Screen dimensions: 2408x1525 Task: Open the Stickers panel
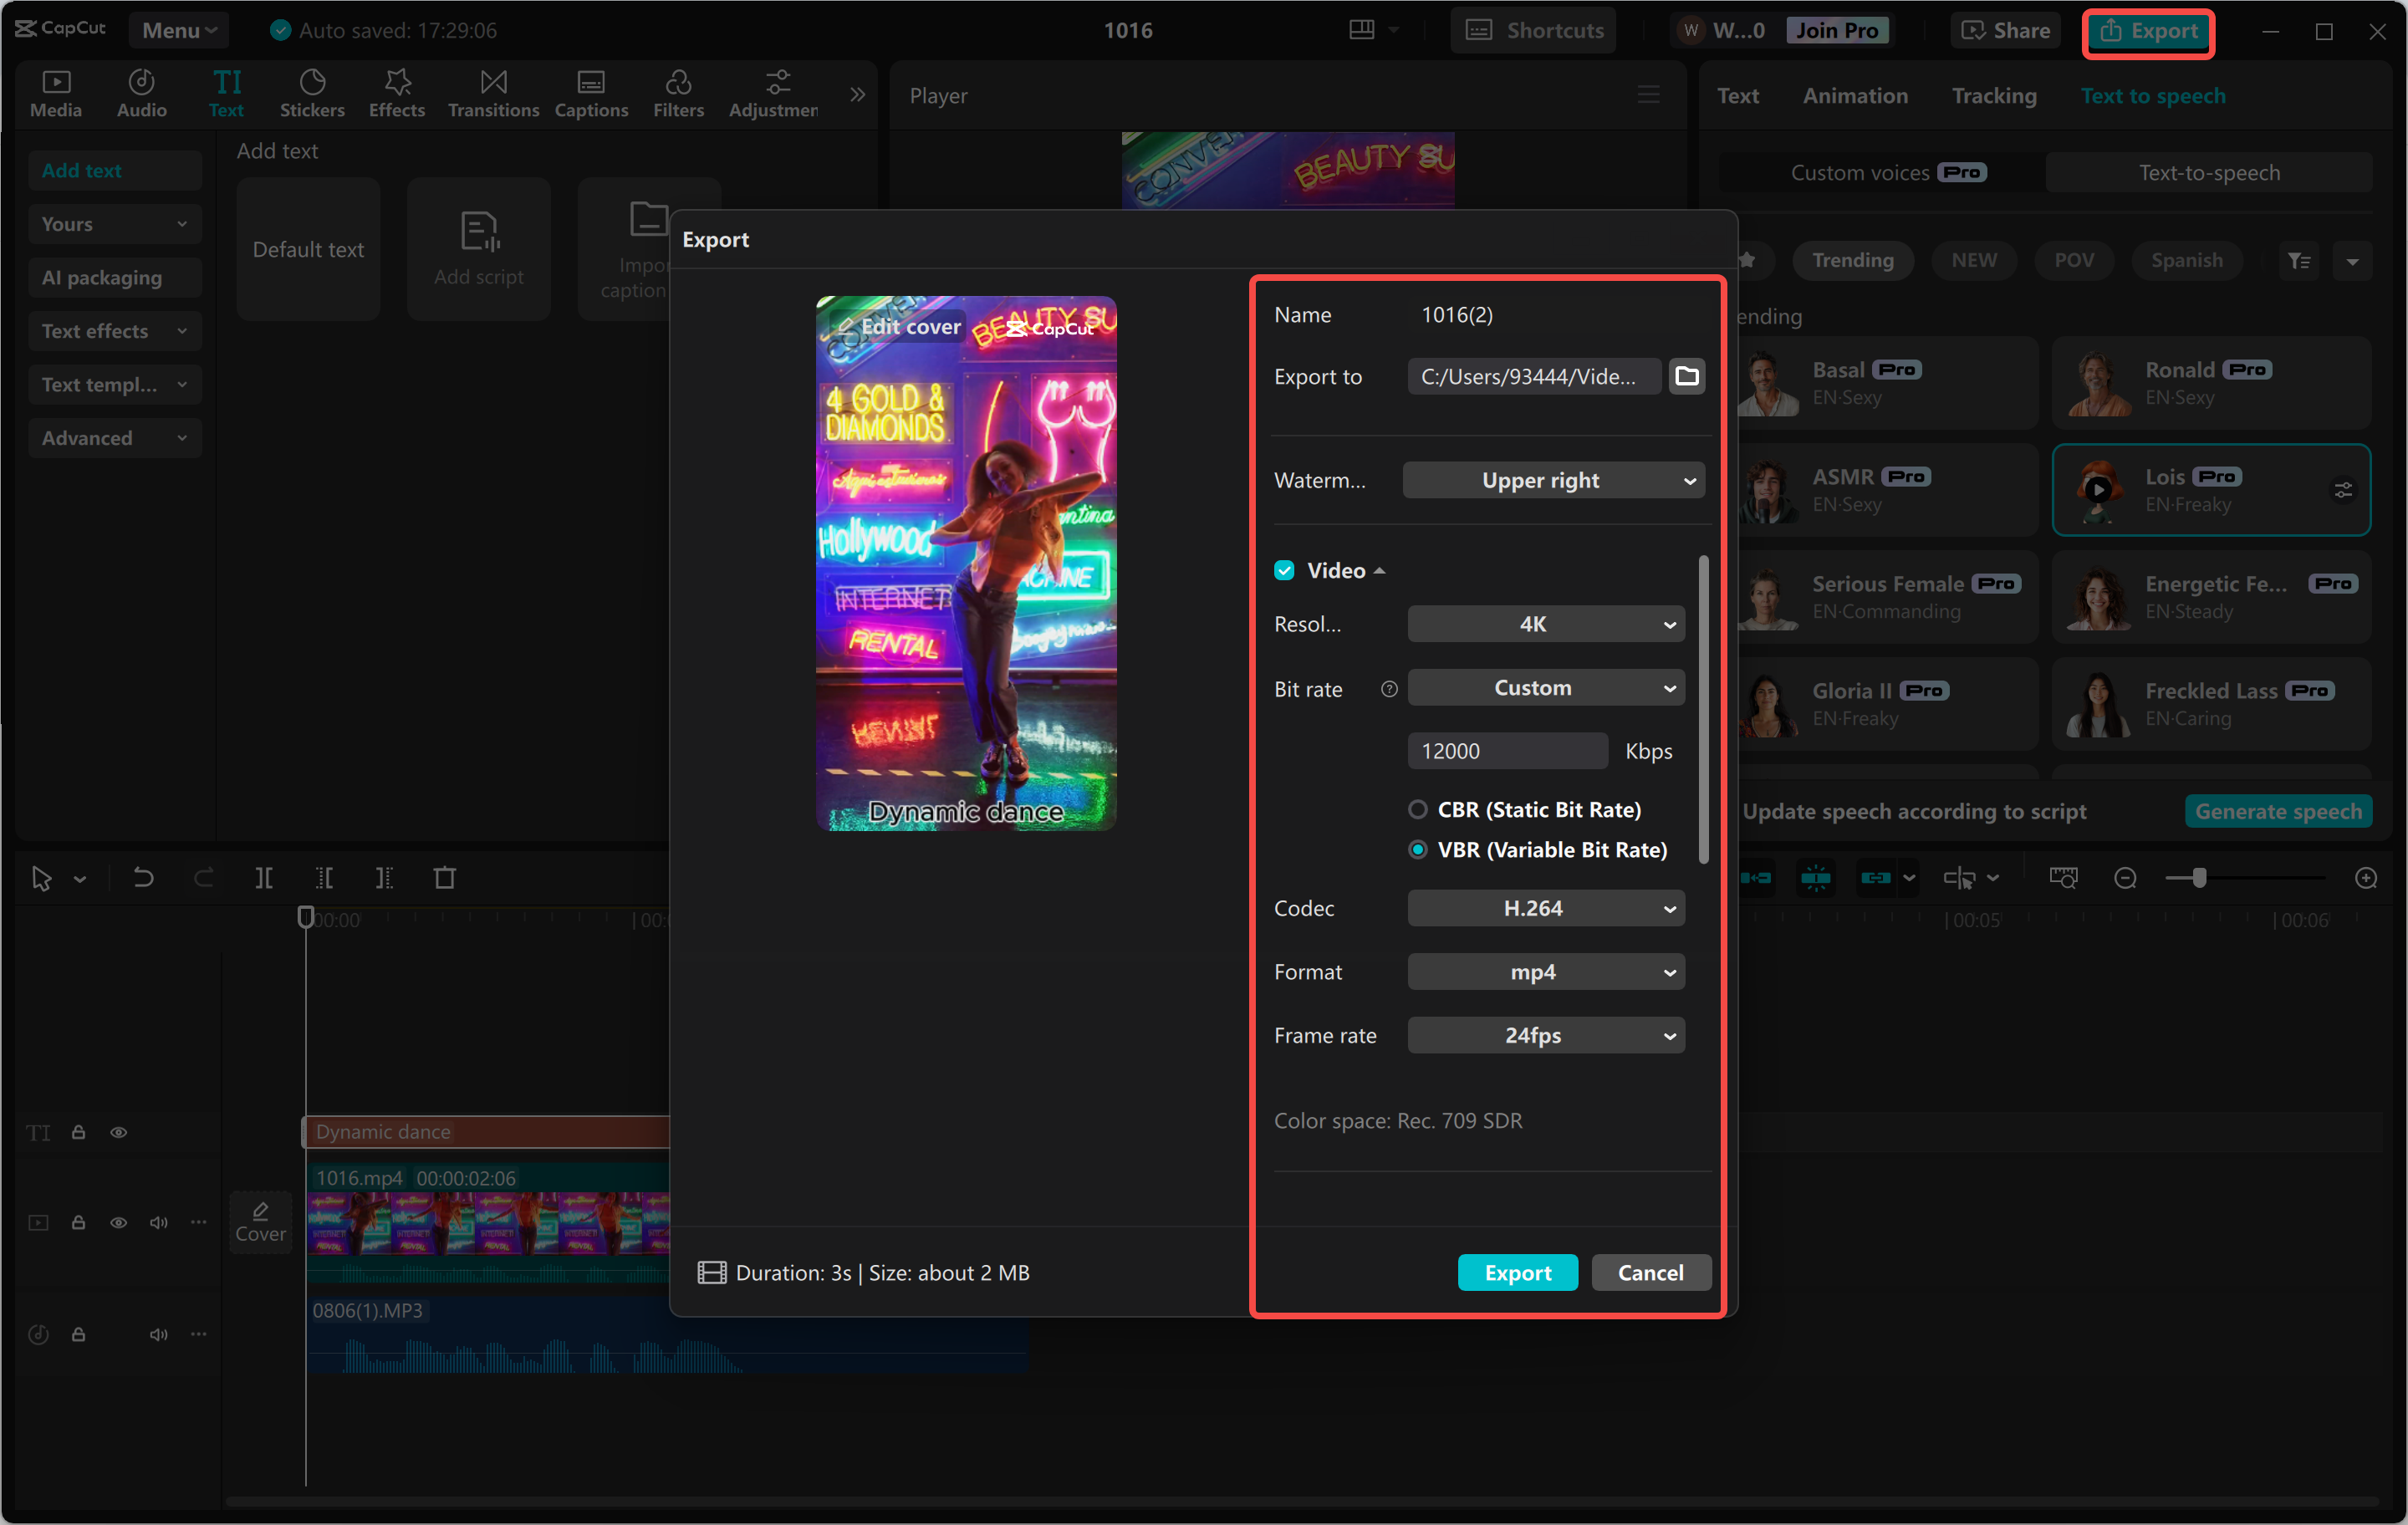(x=312, y=93)
